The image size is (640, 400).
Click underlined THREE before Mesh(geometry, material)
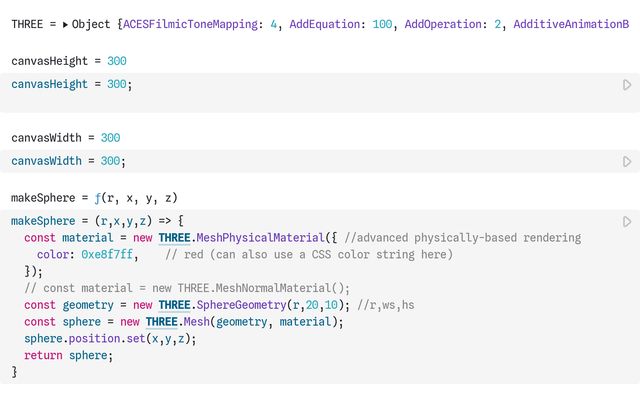161,322
